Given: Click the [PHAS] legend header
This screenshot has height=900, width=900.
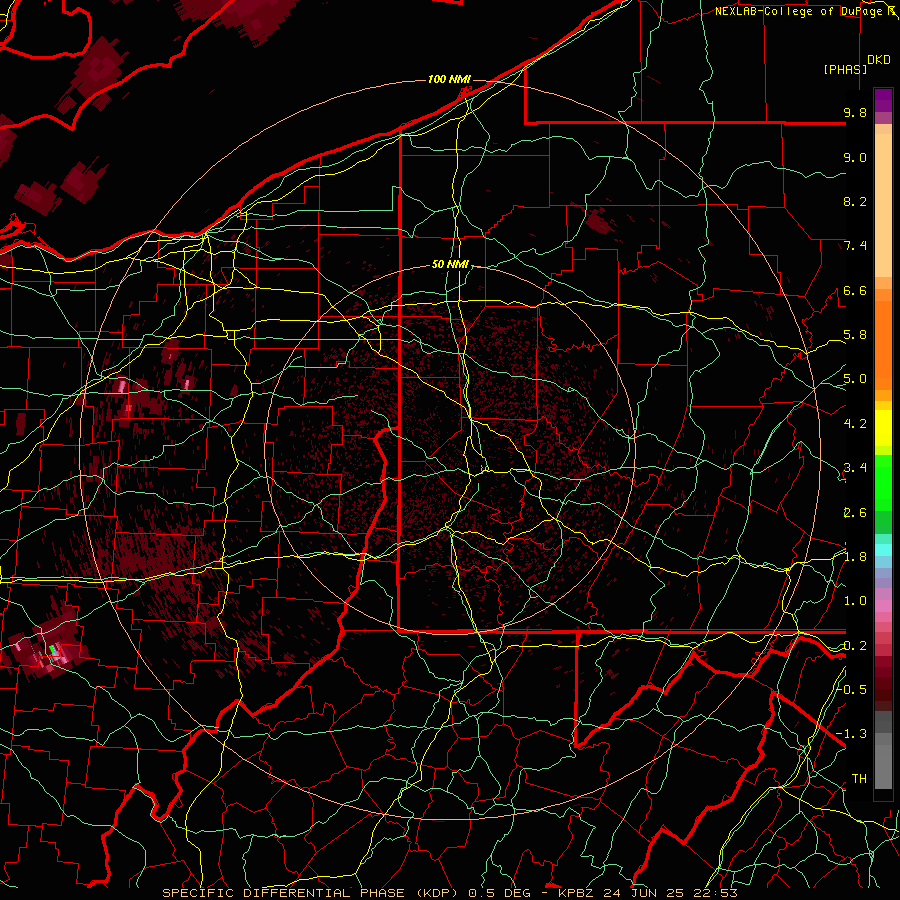Looking at the screenshot, I should 845,69.
